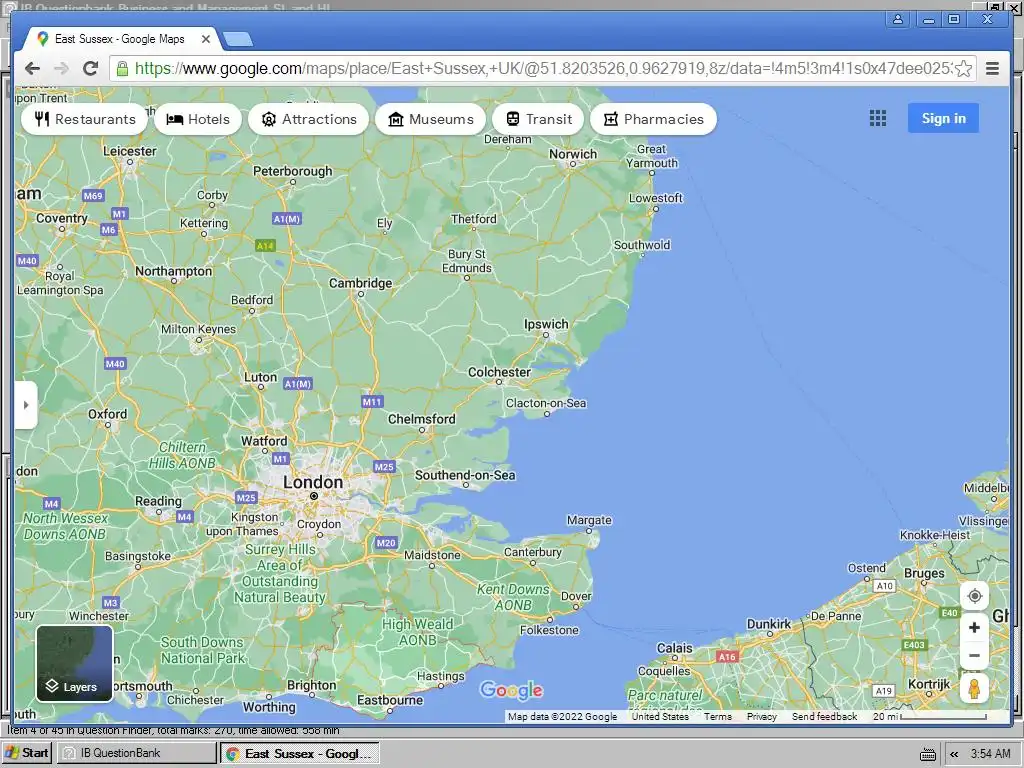1024x768 pixels.
Task: Click the Chrome user profile icon
Action: click(898, 19)
